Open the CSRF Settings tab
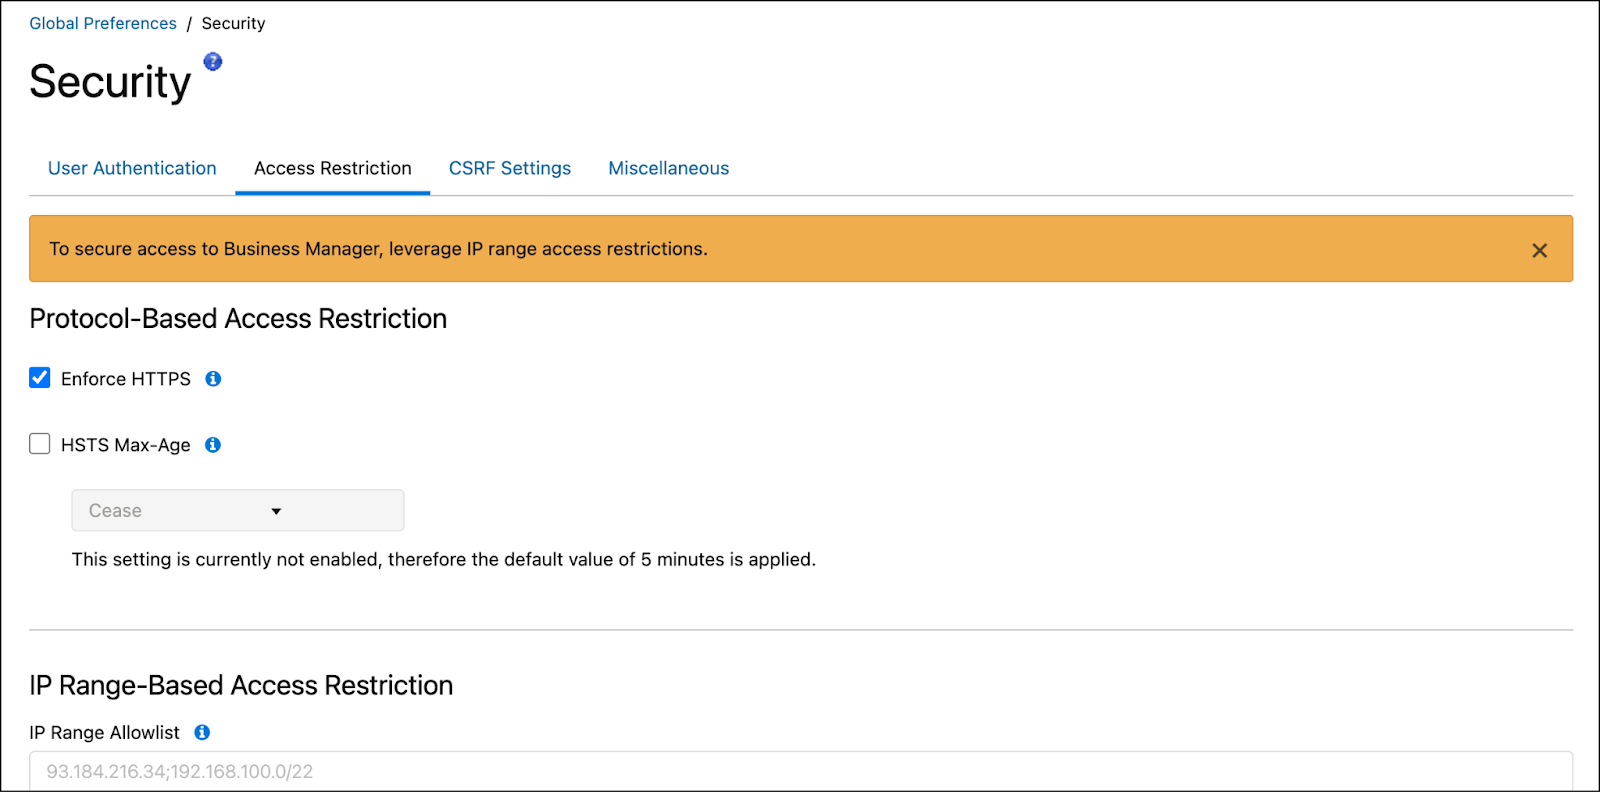 pyautogui.click(x=509, y=168)
